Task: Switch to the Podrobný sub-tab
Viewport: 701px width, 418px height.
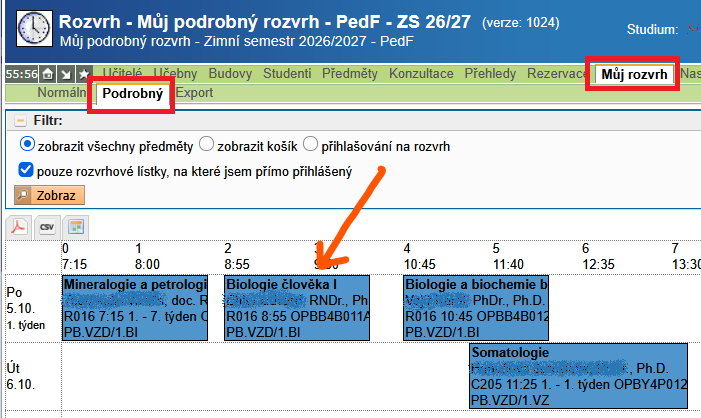Action: pos(132,93)
